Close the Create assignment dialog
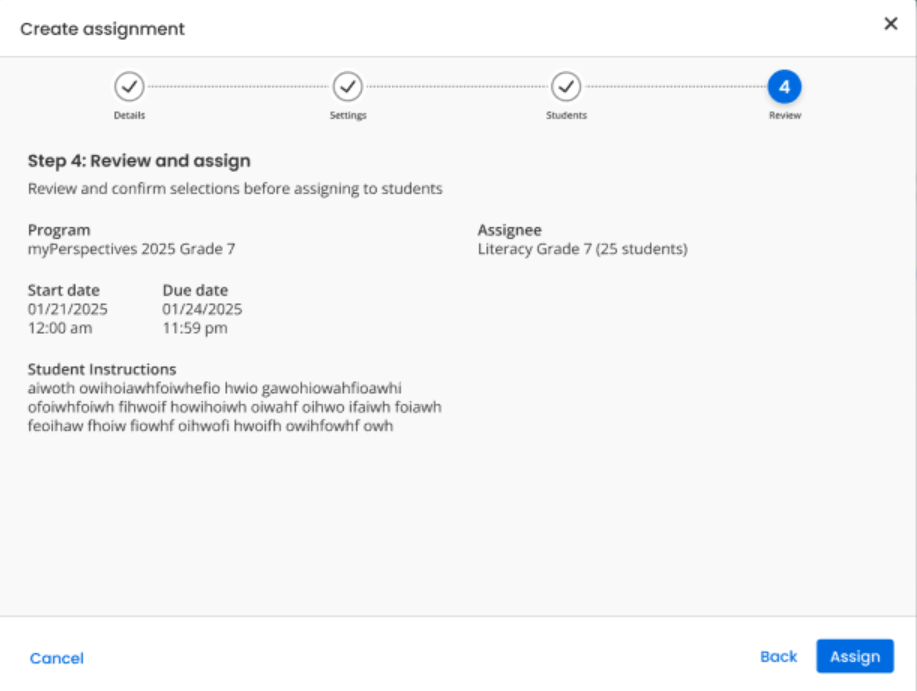 point(891,23)
